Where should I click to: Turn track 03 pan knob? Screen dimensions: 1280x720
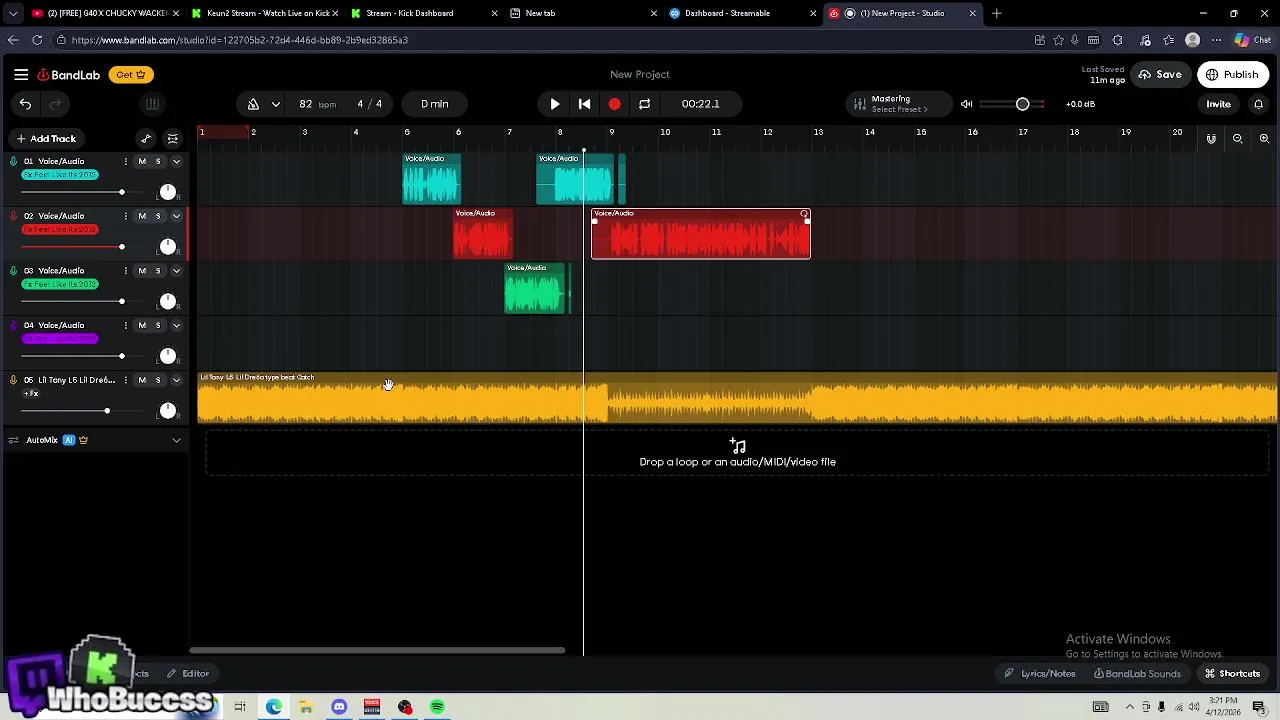click(168, 301)
